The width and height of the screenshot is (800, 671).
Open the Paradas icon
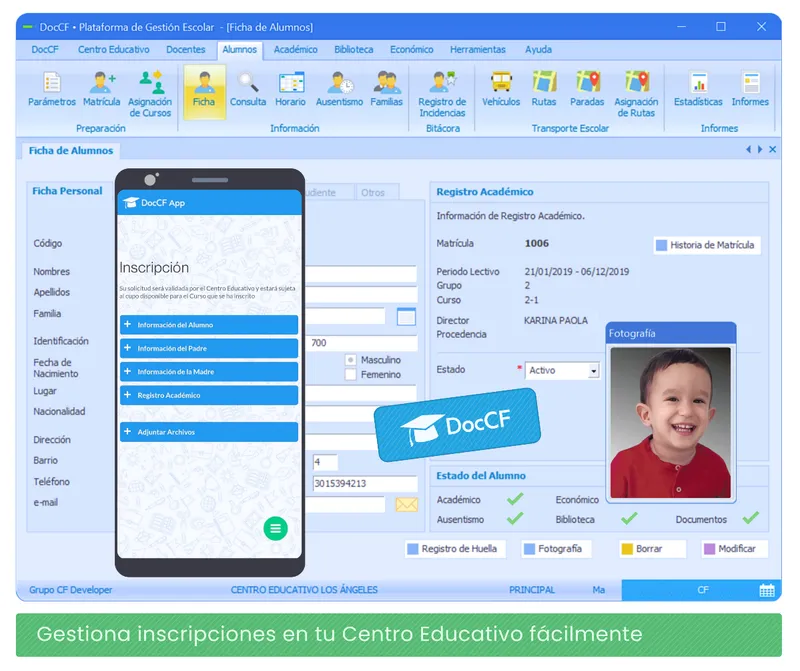(x=587, y=89)
